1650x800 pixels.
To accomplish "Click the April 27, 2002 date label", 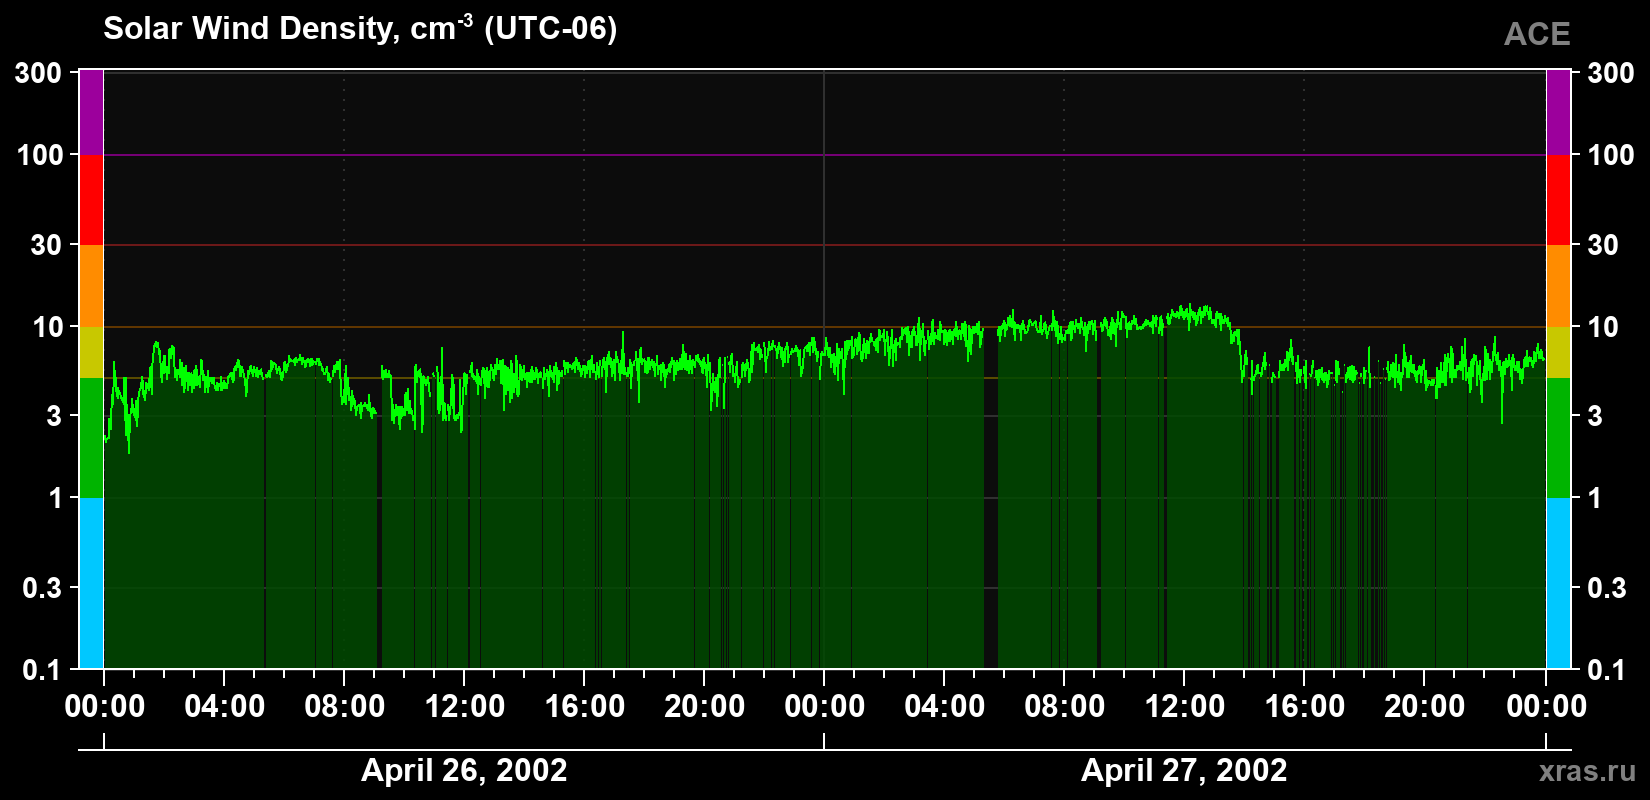I will (x=1184, y=770).
